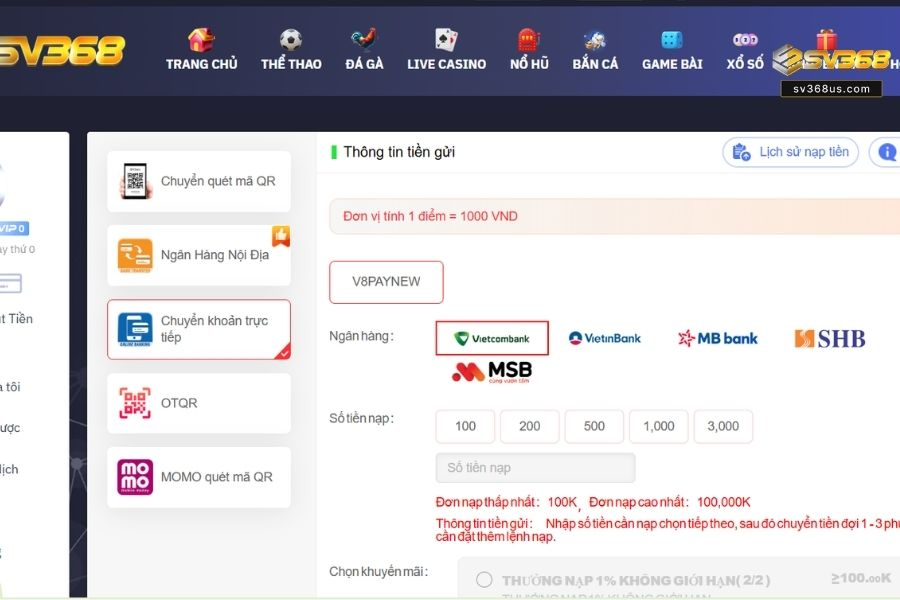The width and height of the screenshot is (900, 600).
Task: Select the Game Bài dice icon
Action: coord(672,40)
